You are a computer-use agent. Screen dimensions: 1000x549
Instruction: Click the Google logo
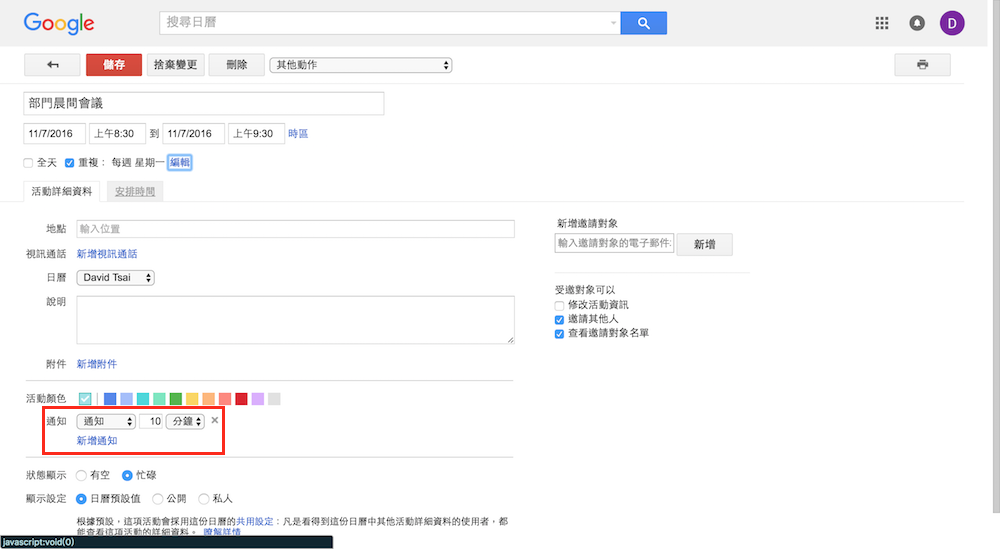pos(59,23)
